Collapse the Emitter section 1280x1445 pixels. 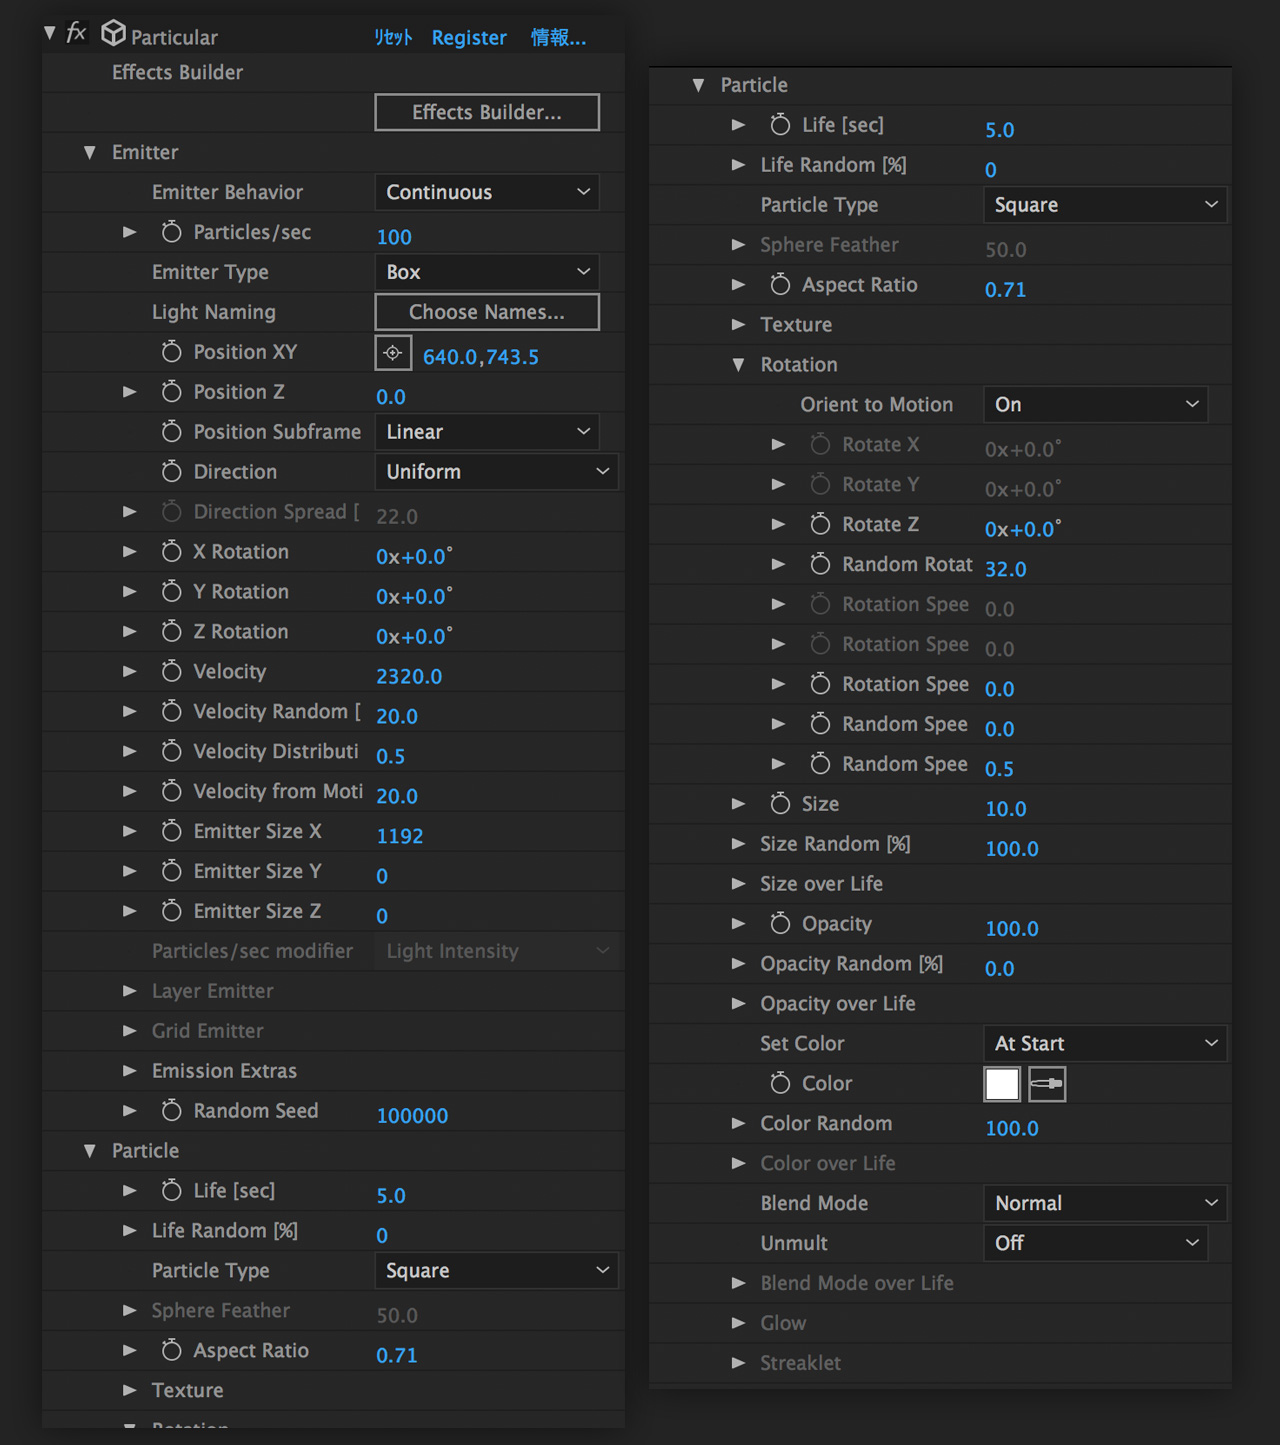pos(90,152)
